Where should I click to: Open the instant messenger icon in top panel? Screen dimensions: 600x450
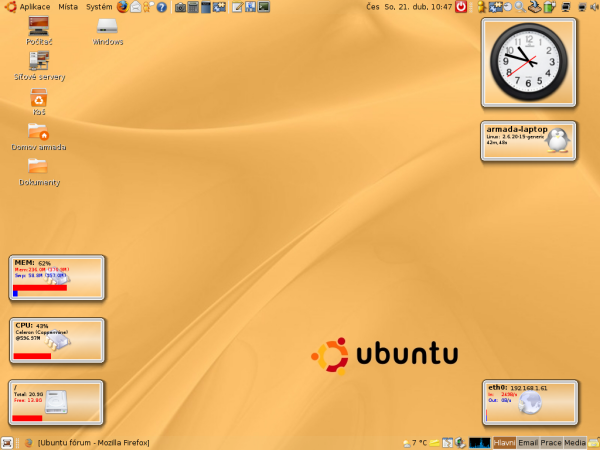pos(148,7)
